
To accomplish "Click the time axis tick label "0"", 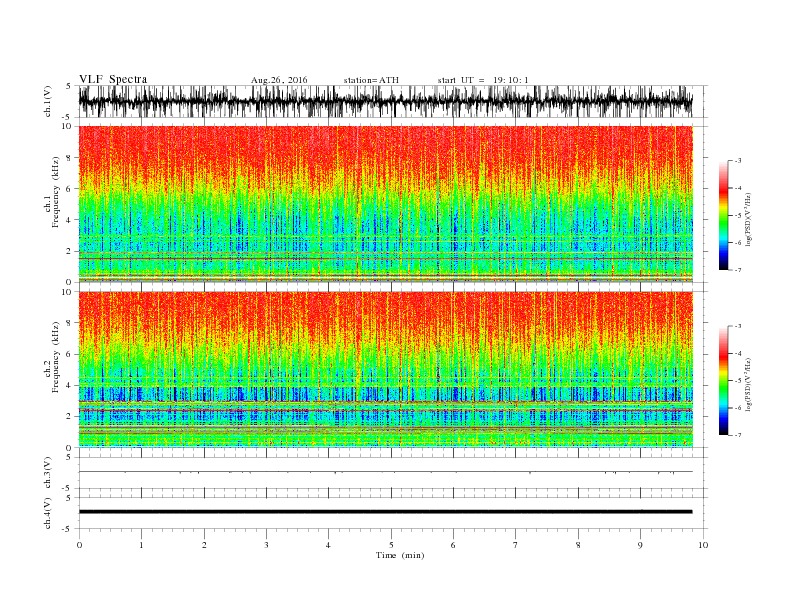I will (79, 545).
